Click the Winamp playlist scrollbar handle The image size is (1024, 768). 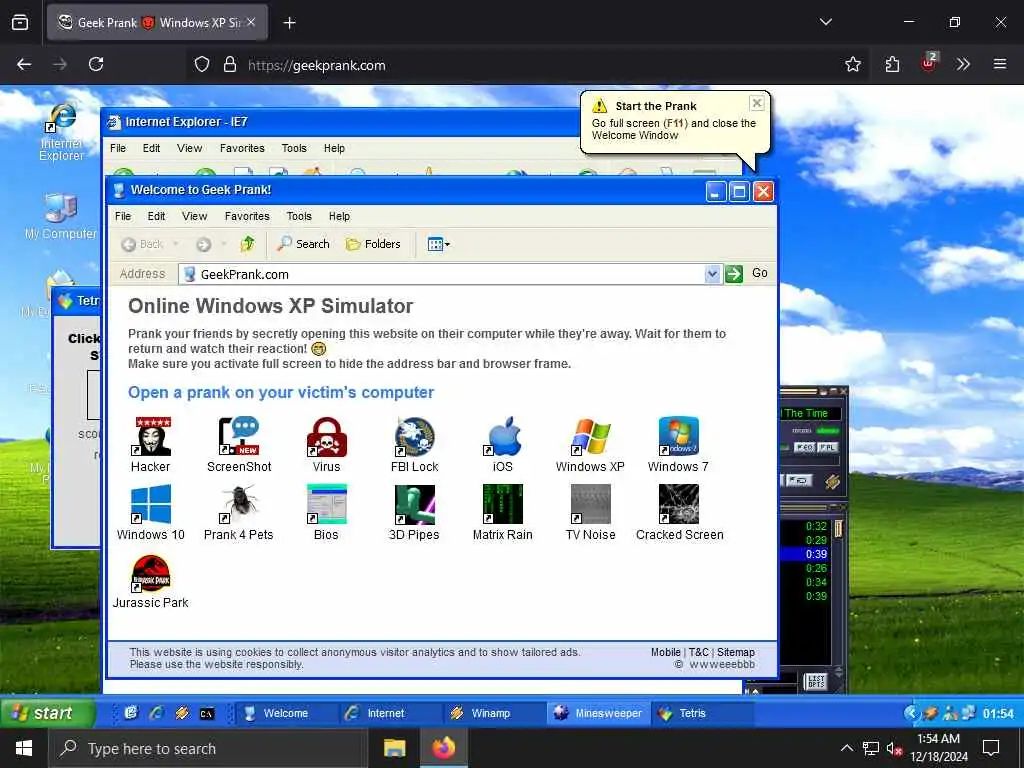839,528
